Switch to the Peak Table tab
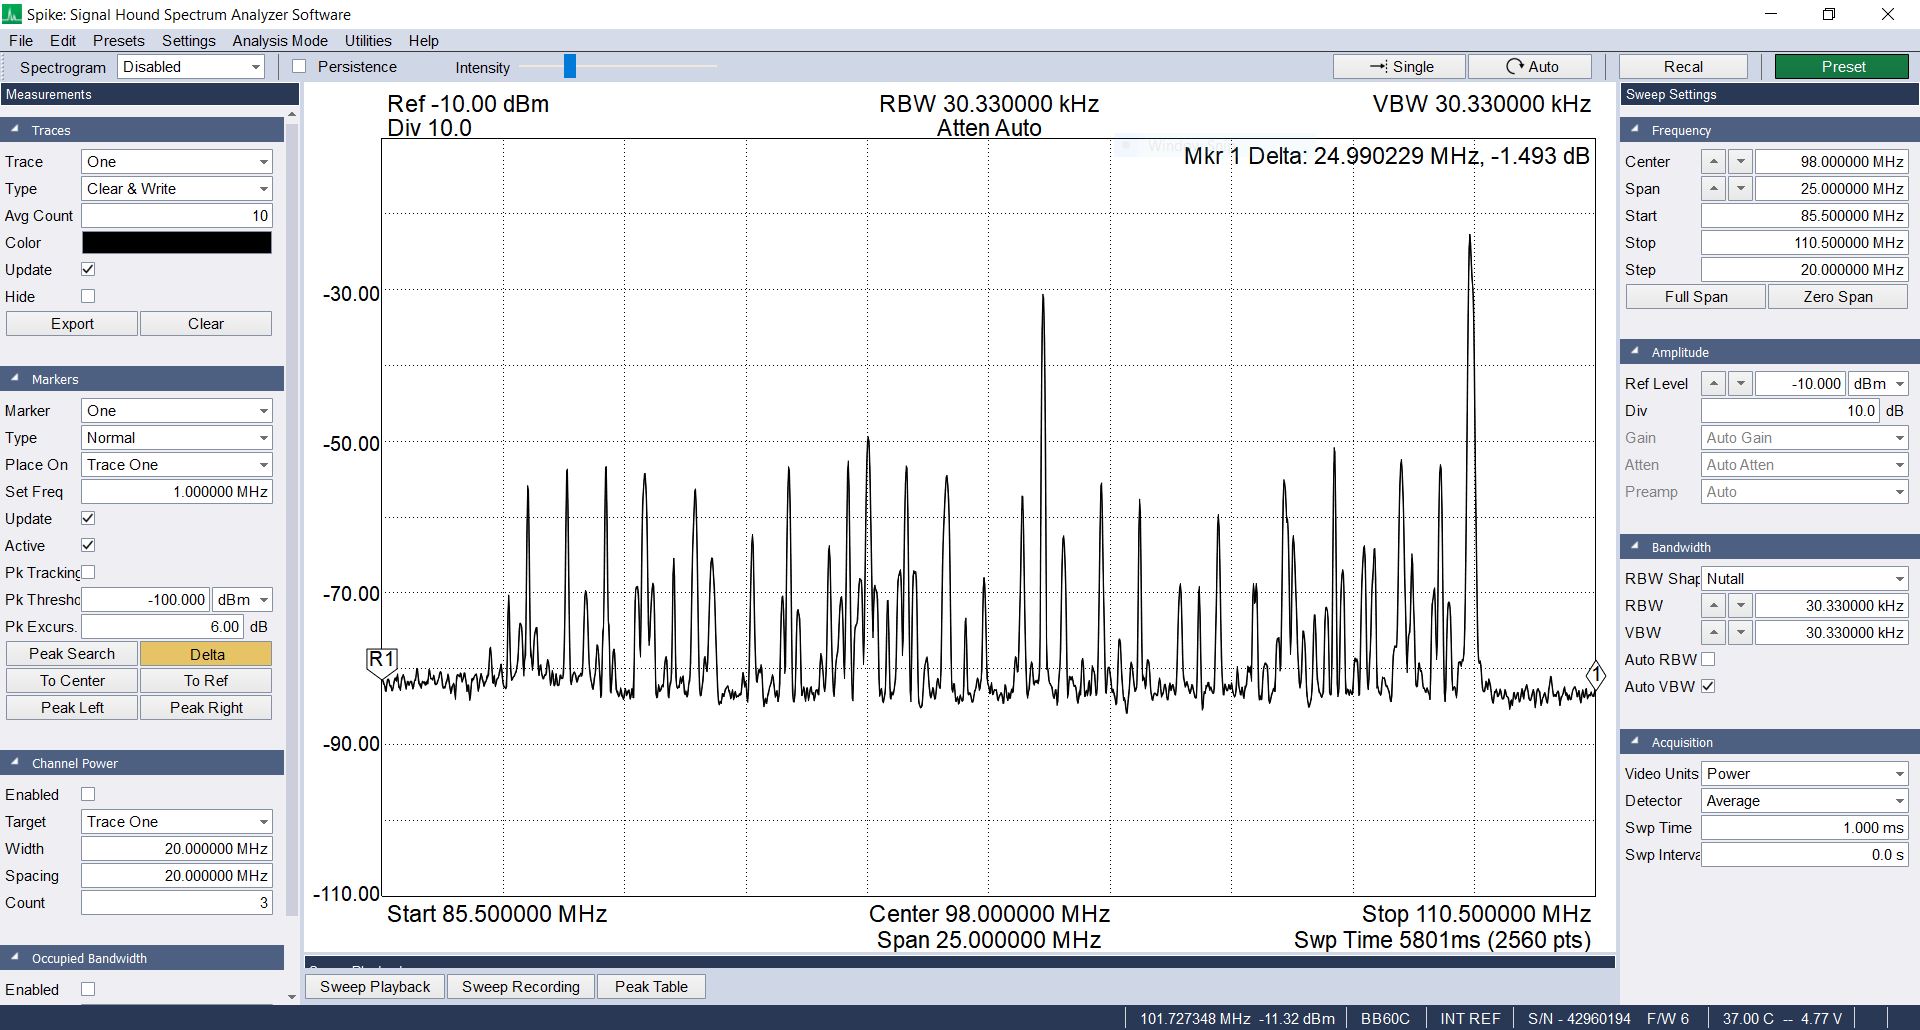The height and width of the screenshot is (1030, 1920). [651, 986]
